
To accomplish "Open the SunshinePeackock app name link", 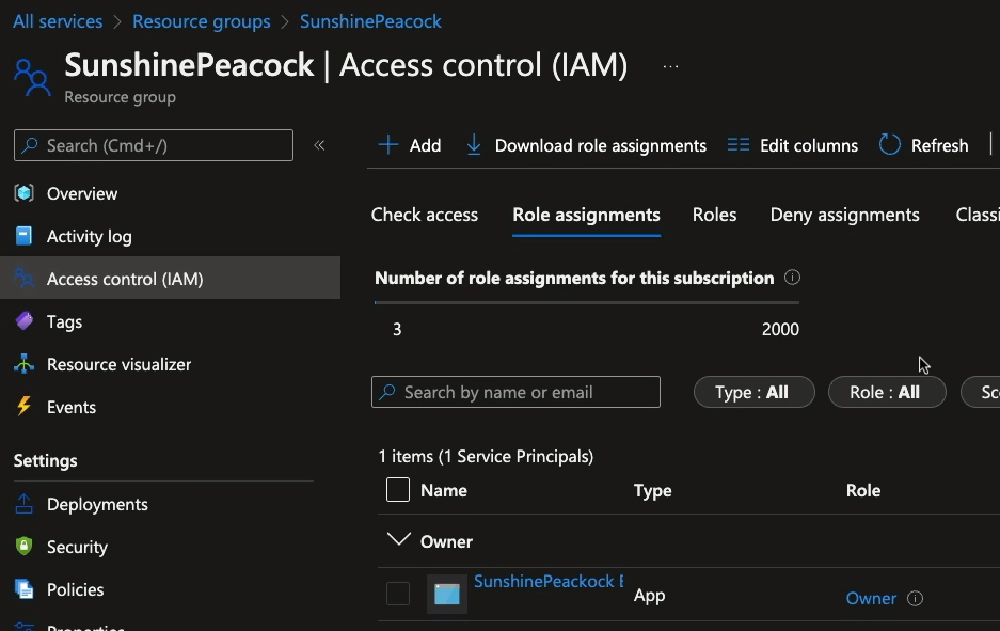I will (x=548, y=581).
